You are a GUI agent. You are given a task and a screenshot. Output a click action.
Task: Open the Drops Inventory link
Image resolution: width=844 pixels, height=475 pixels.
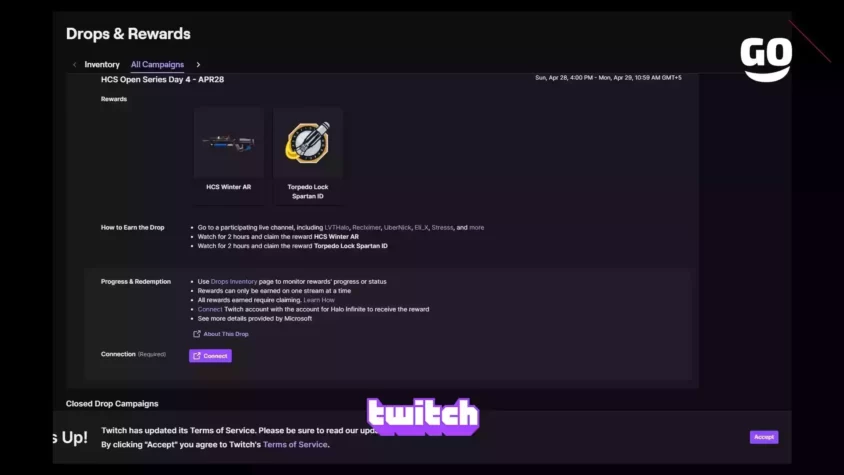(x=234, y=282)
